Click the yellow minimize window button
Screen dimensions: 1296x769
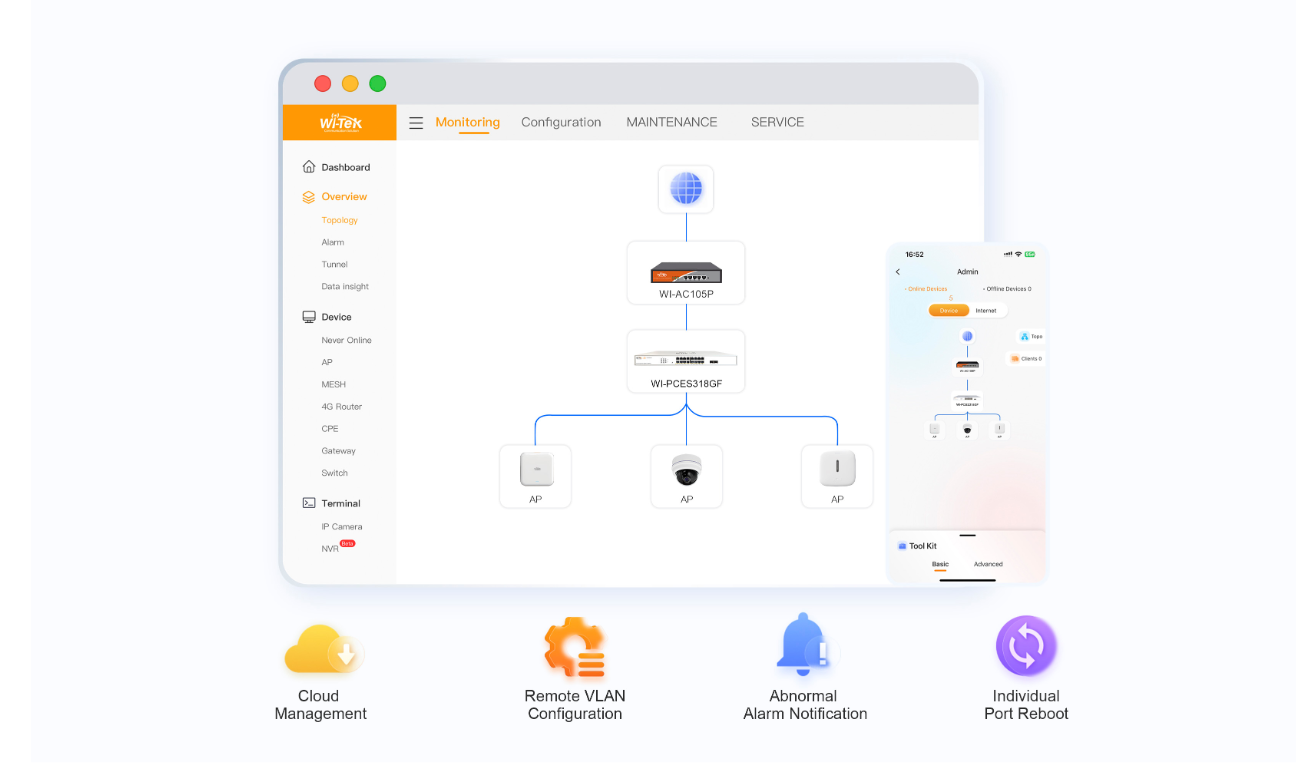pyautogui.click(x=350, y=84)
